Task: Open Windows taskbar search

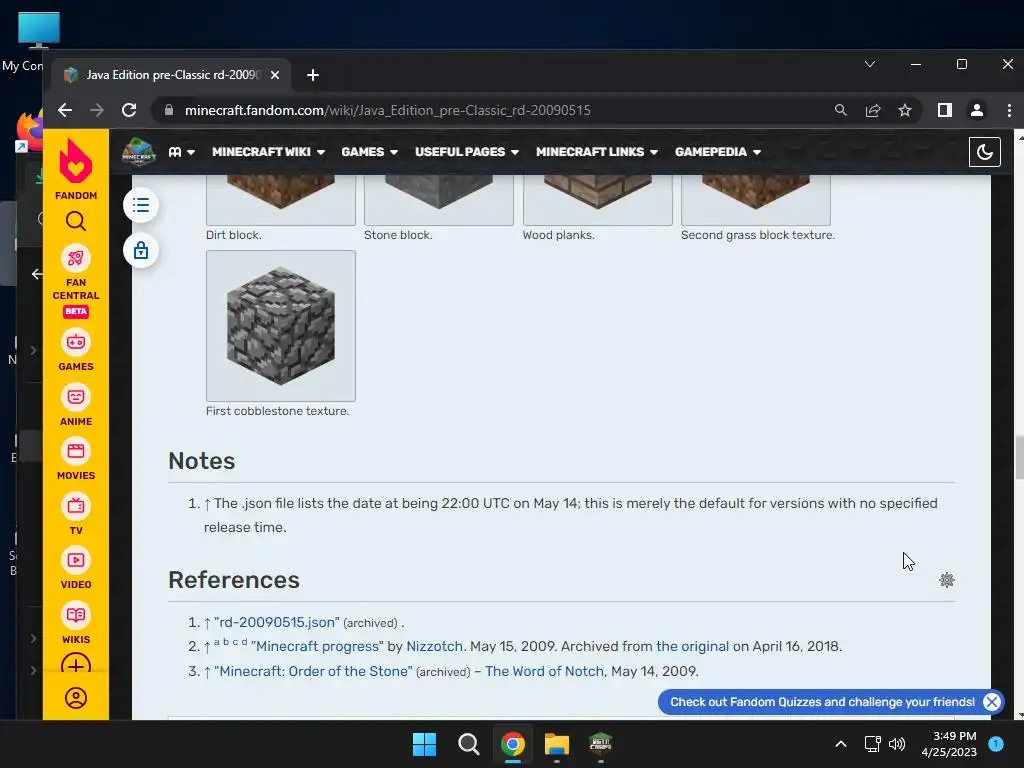Action: coord(468,744)
